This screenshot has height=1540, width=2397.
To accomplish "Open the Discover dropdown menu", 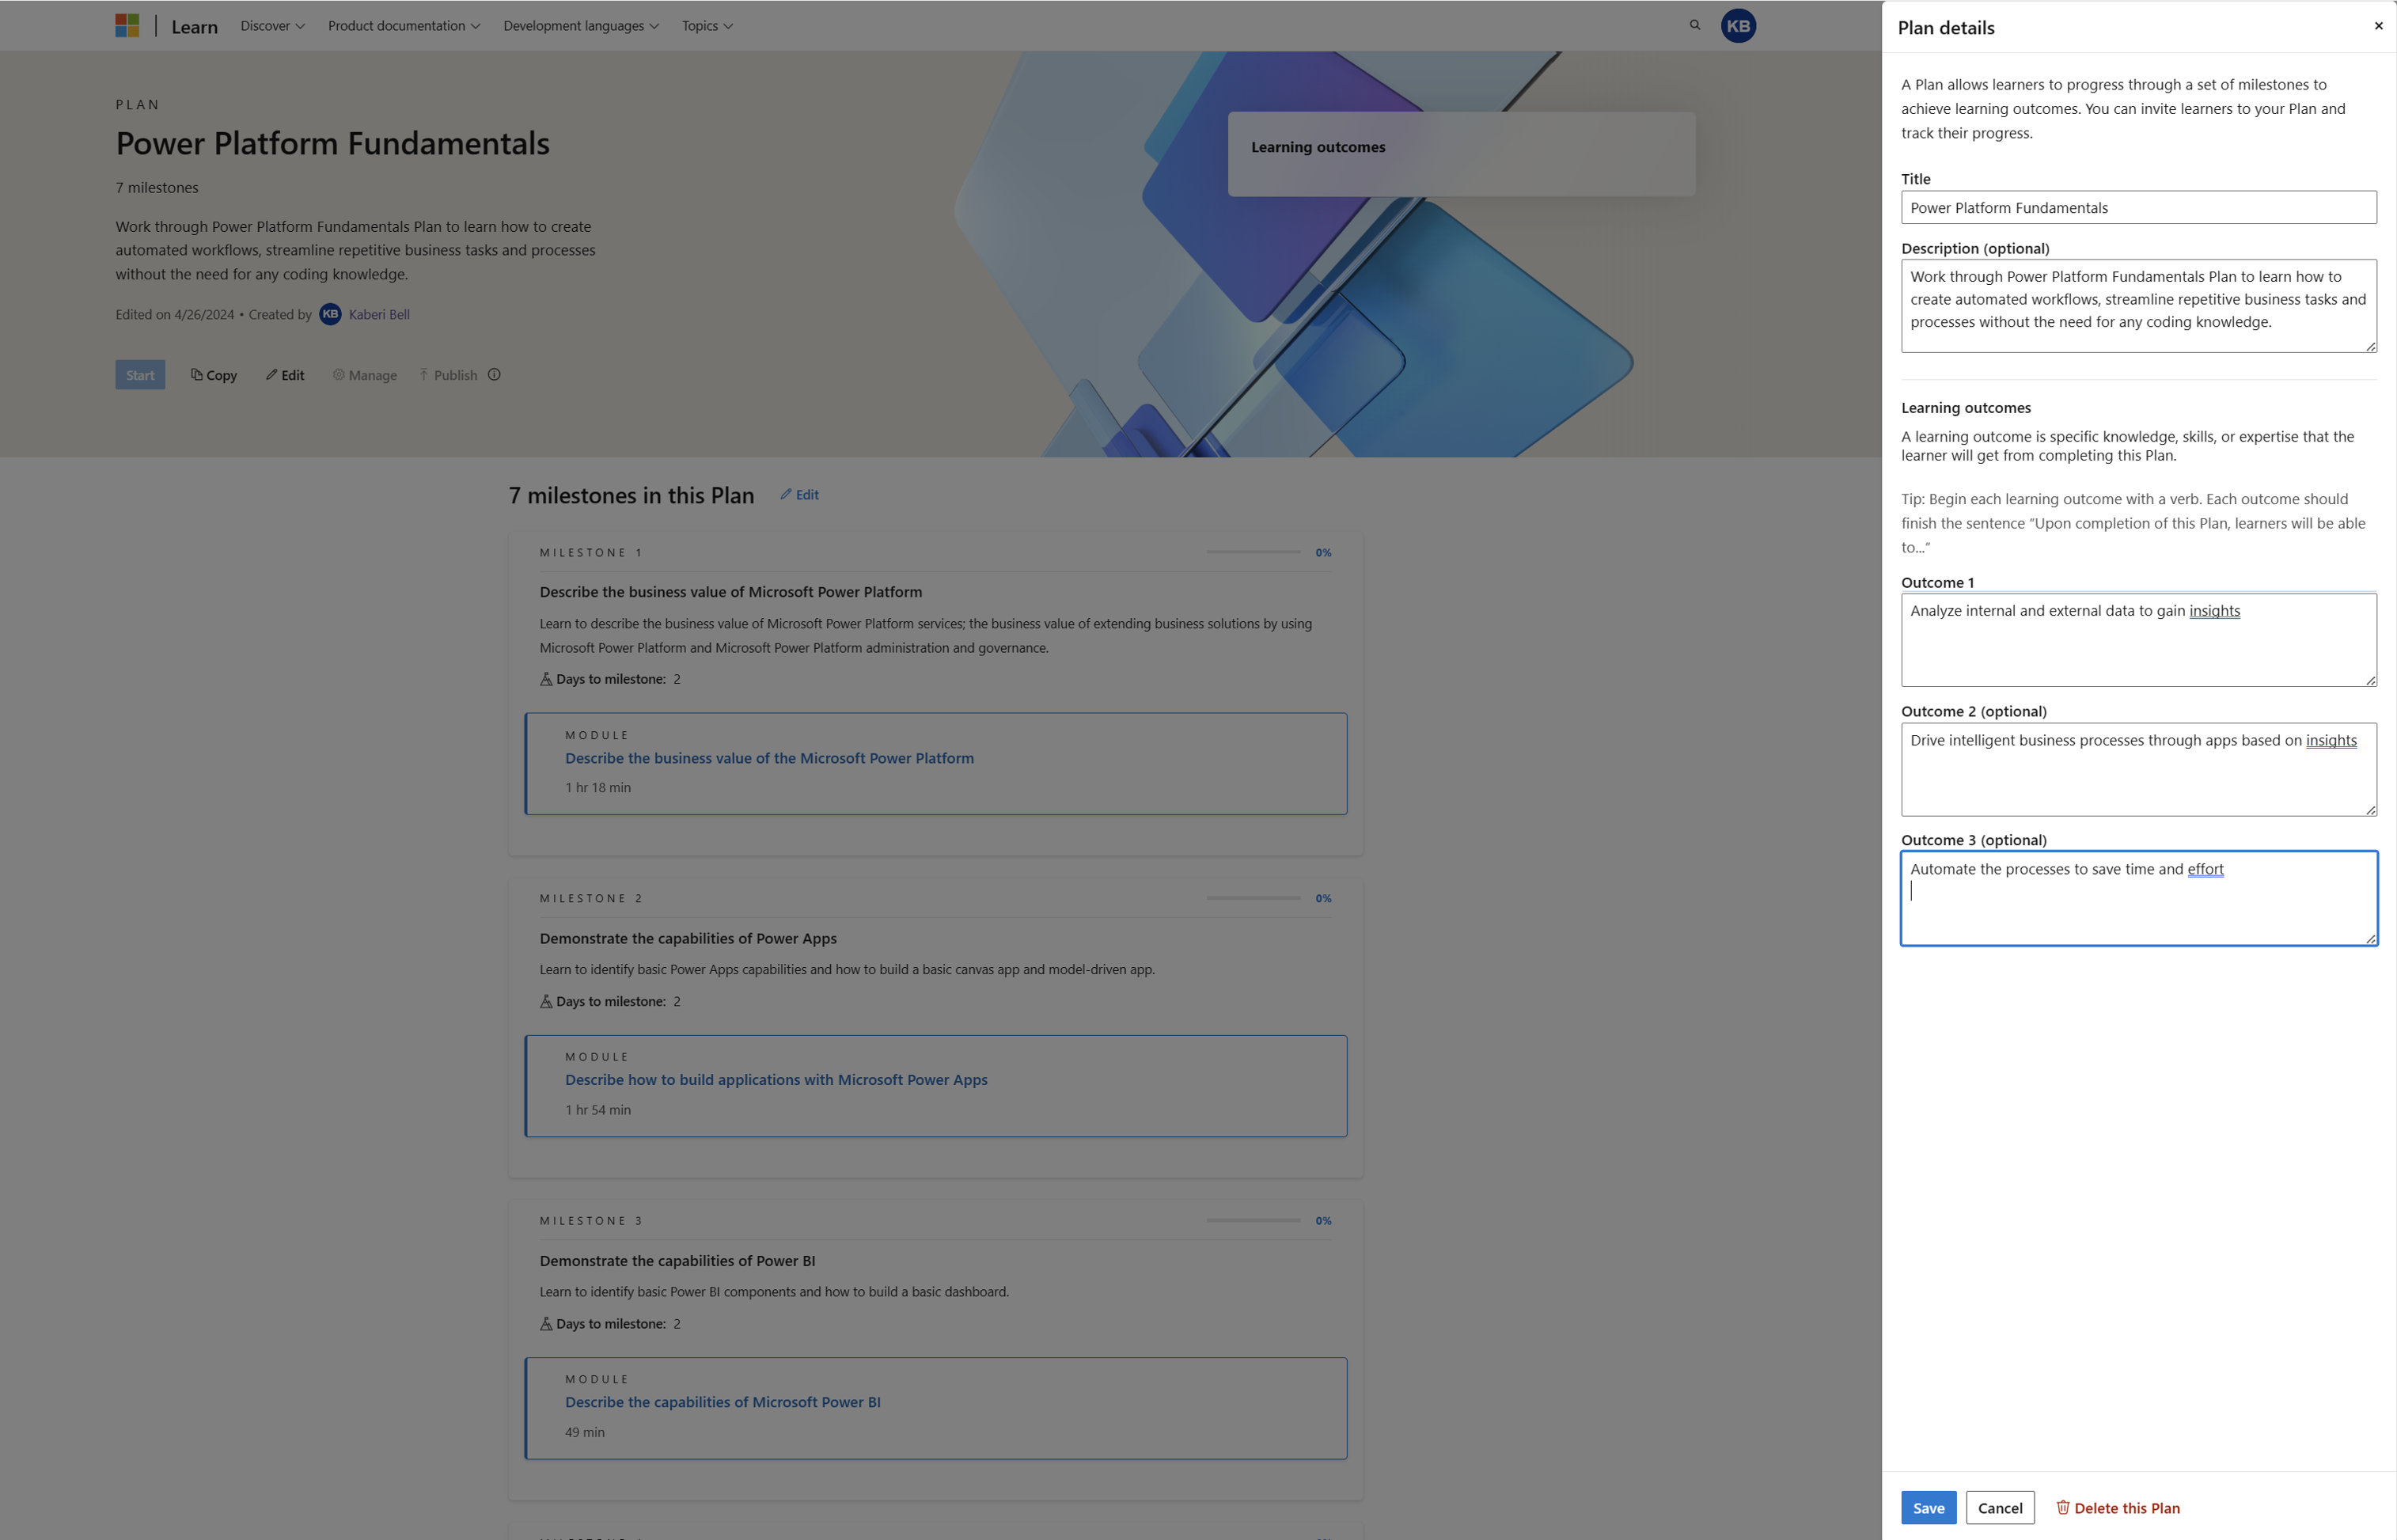I will tap(271, 25).
